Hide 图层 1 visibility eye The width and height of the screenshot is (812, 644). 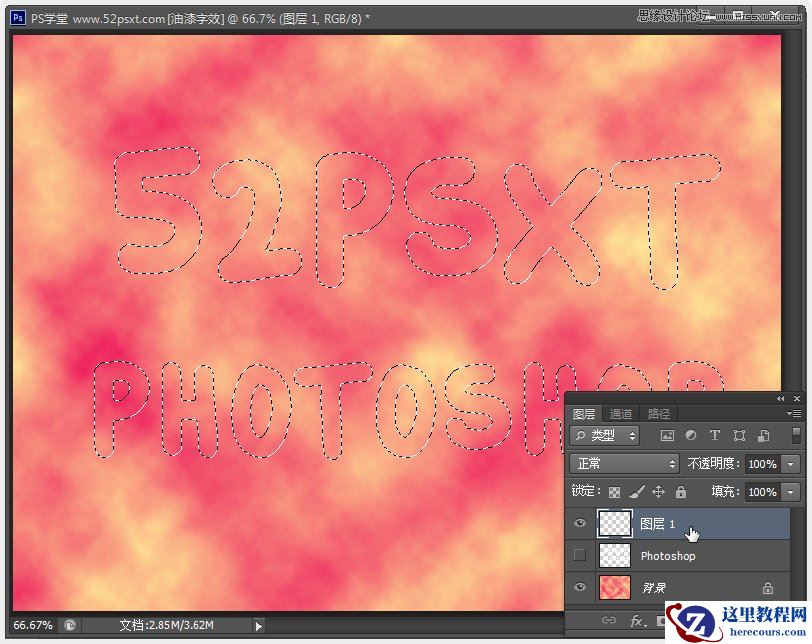[x=580, y=524]
